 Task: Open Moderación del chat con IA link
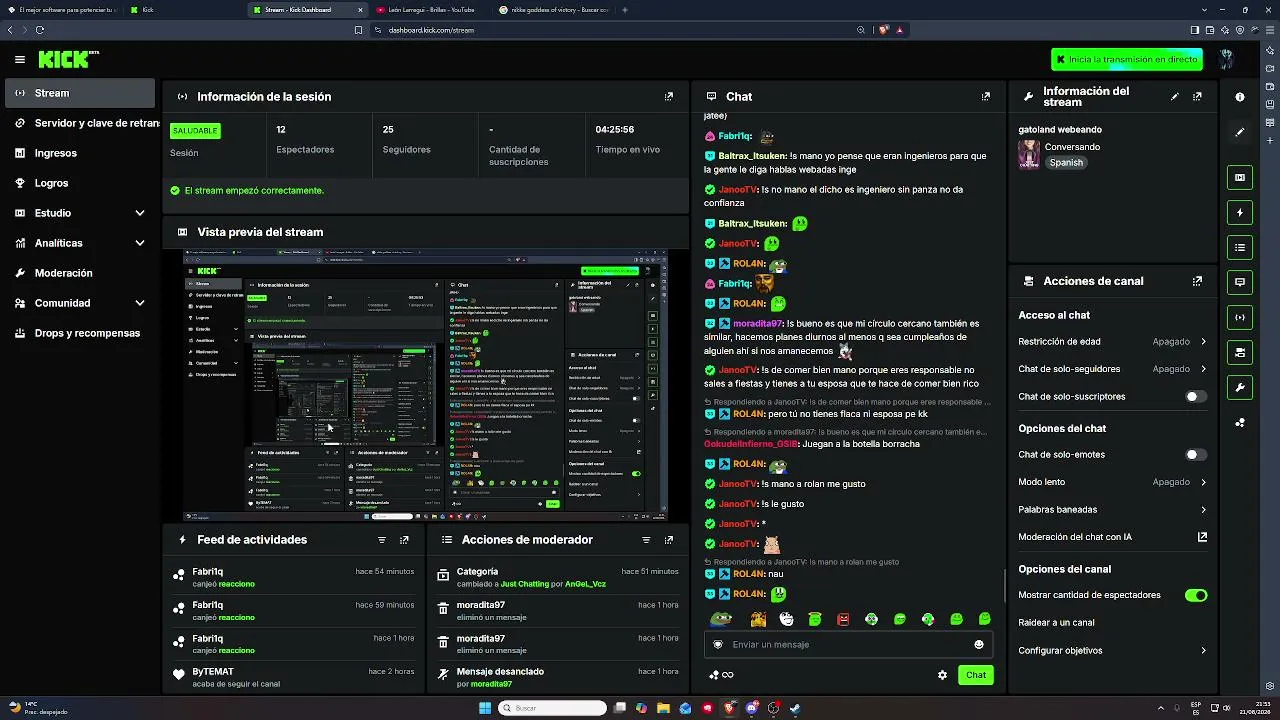(x=1112, y=537)
